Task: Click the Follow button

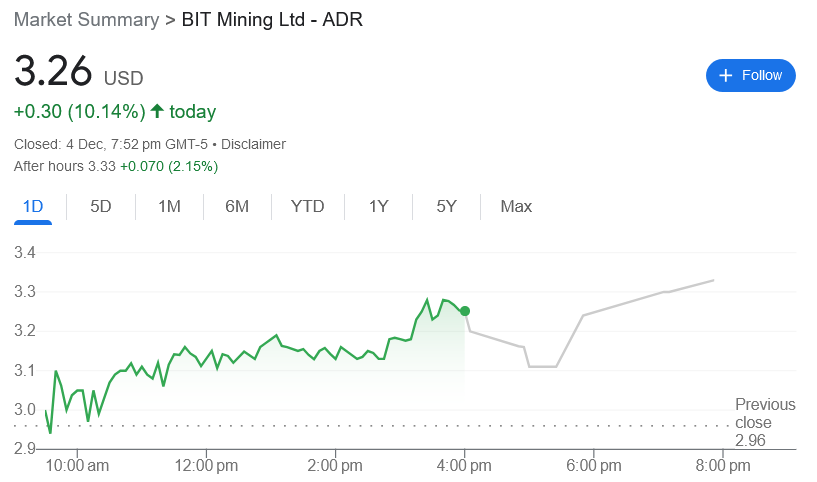Action: [750, 76]
